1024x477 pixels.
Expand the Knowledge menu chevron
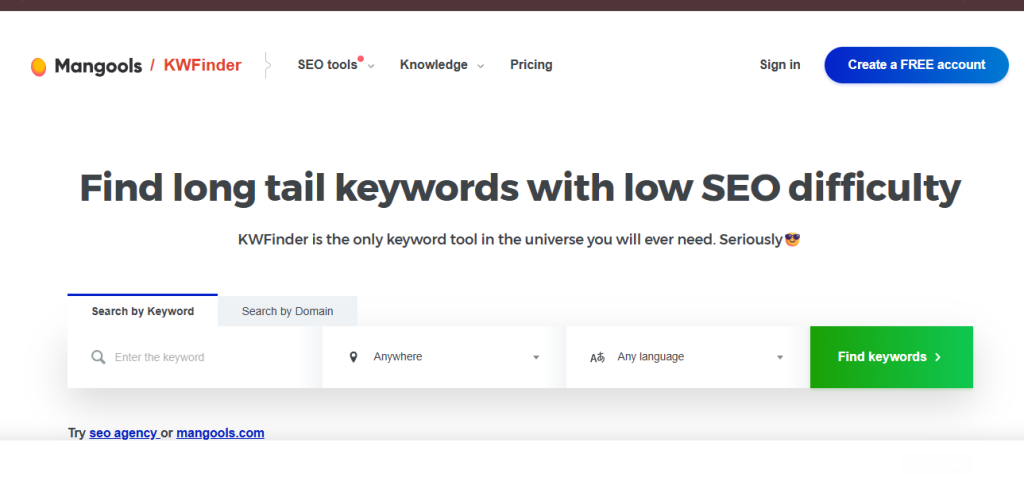tap(481, 66)
